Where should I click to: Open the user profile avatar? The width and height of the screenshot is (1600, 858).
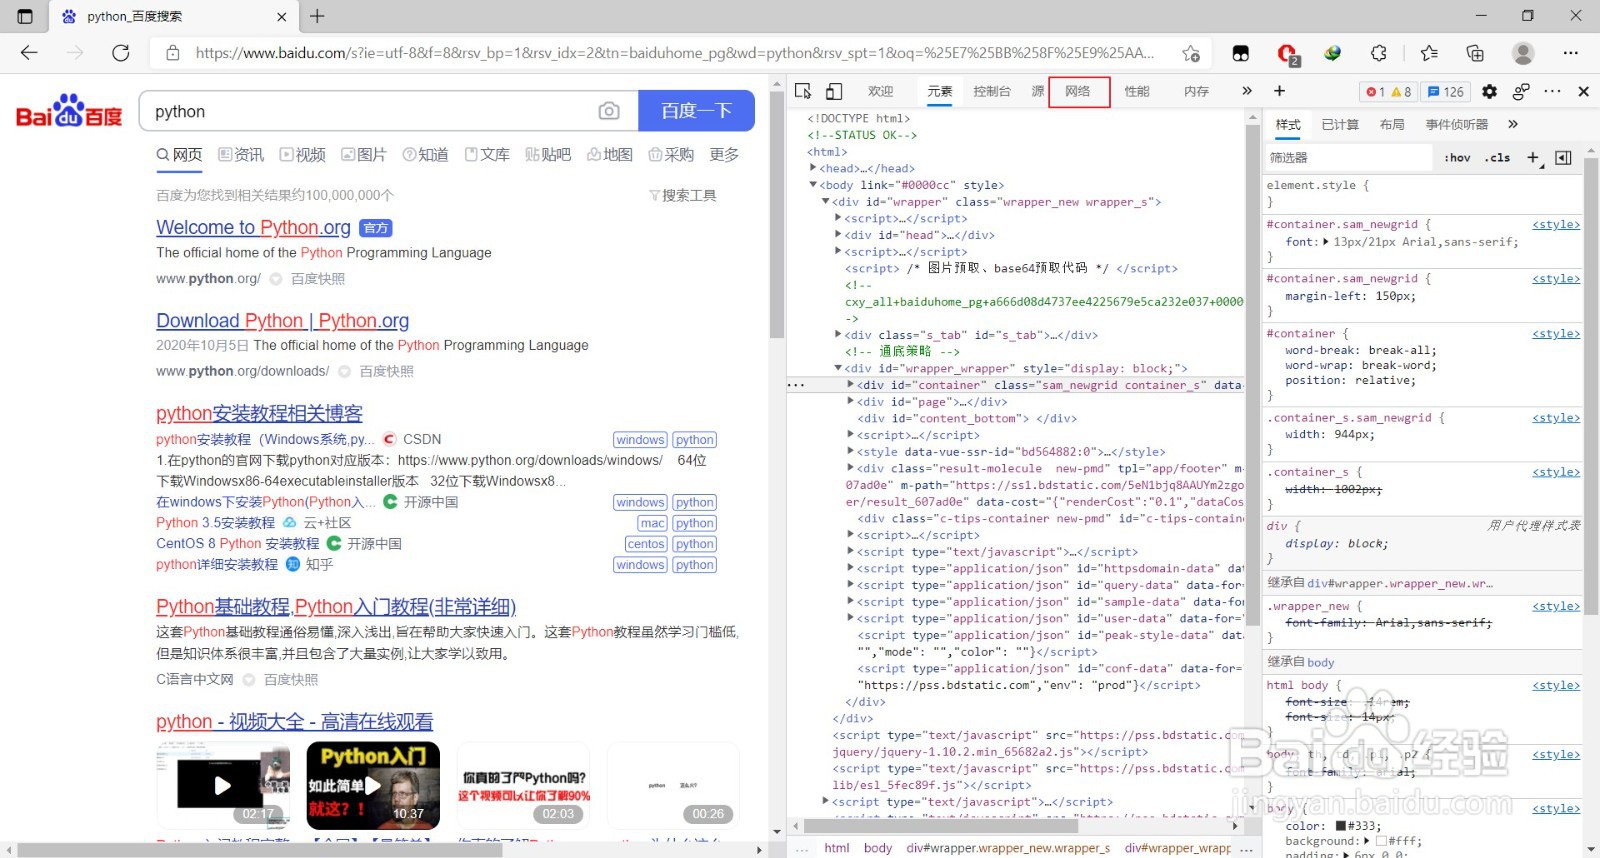click(1523, 53)
